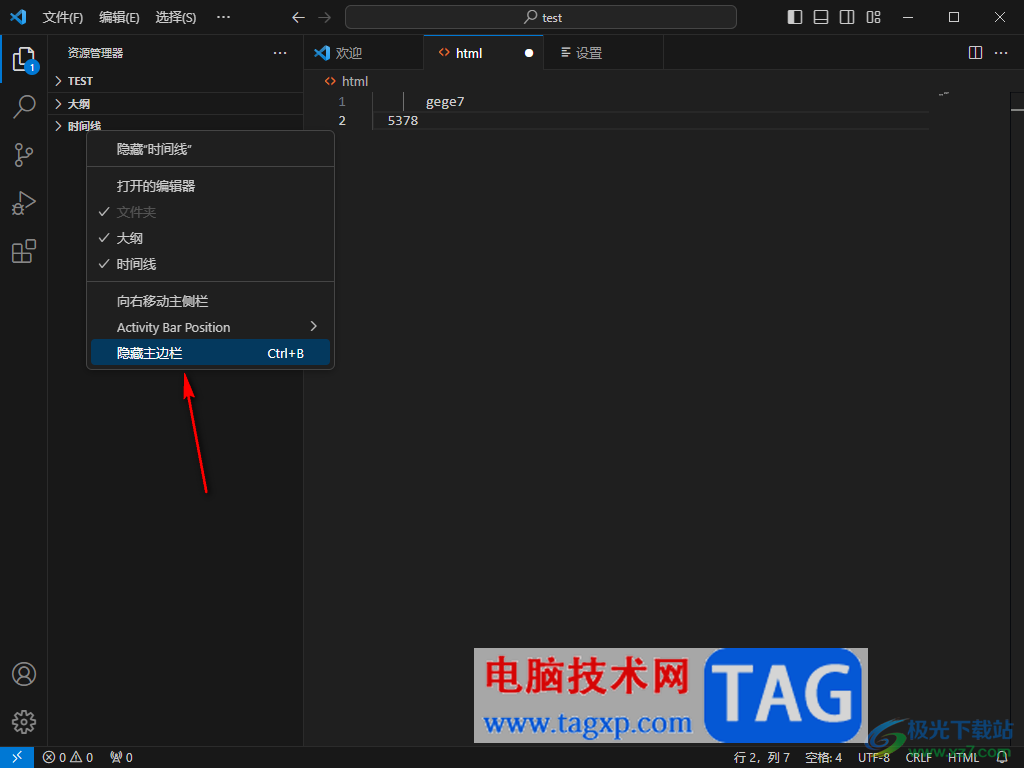Viewport: 1024px width, 768px height.
Task: Toggle 打开的编辑器 view in context menu
Action: [x=210, y=186]
